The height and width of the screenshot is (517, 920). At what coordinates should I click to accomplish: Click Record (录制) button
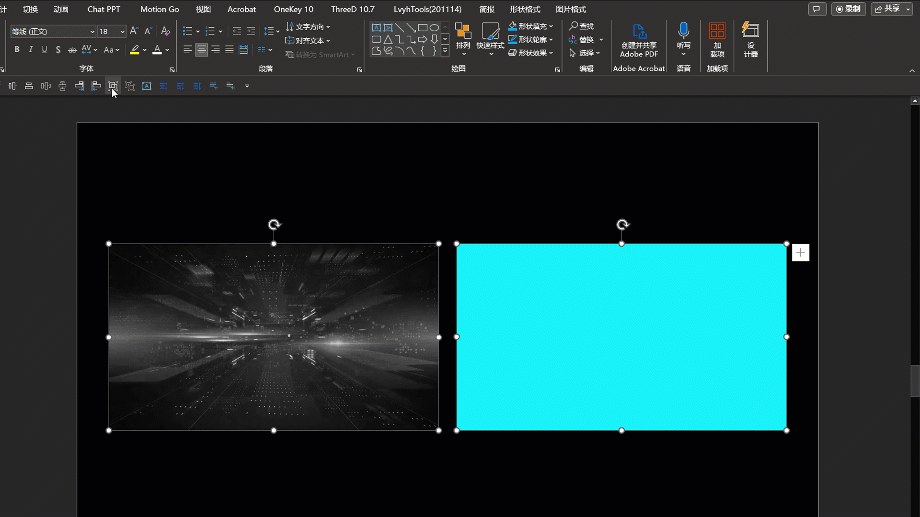(x=848, y=9)
